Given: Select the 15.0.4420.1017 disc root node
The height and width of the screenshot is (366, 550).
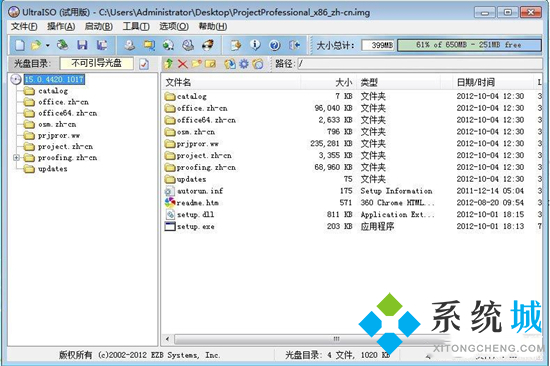Looking at the screenshot, I should 54,79.
